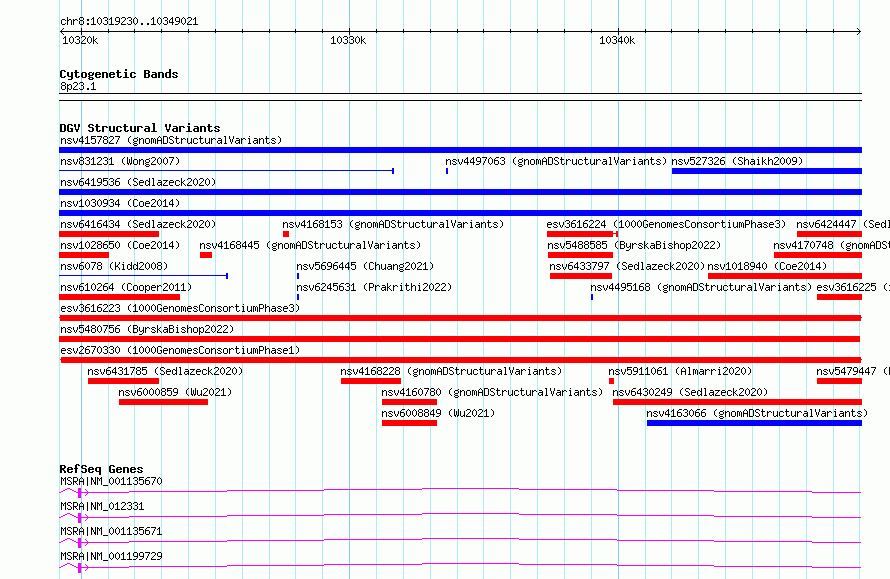Open nsv610264 (Cooper2011) variant label

click(126, 287)
